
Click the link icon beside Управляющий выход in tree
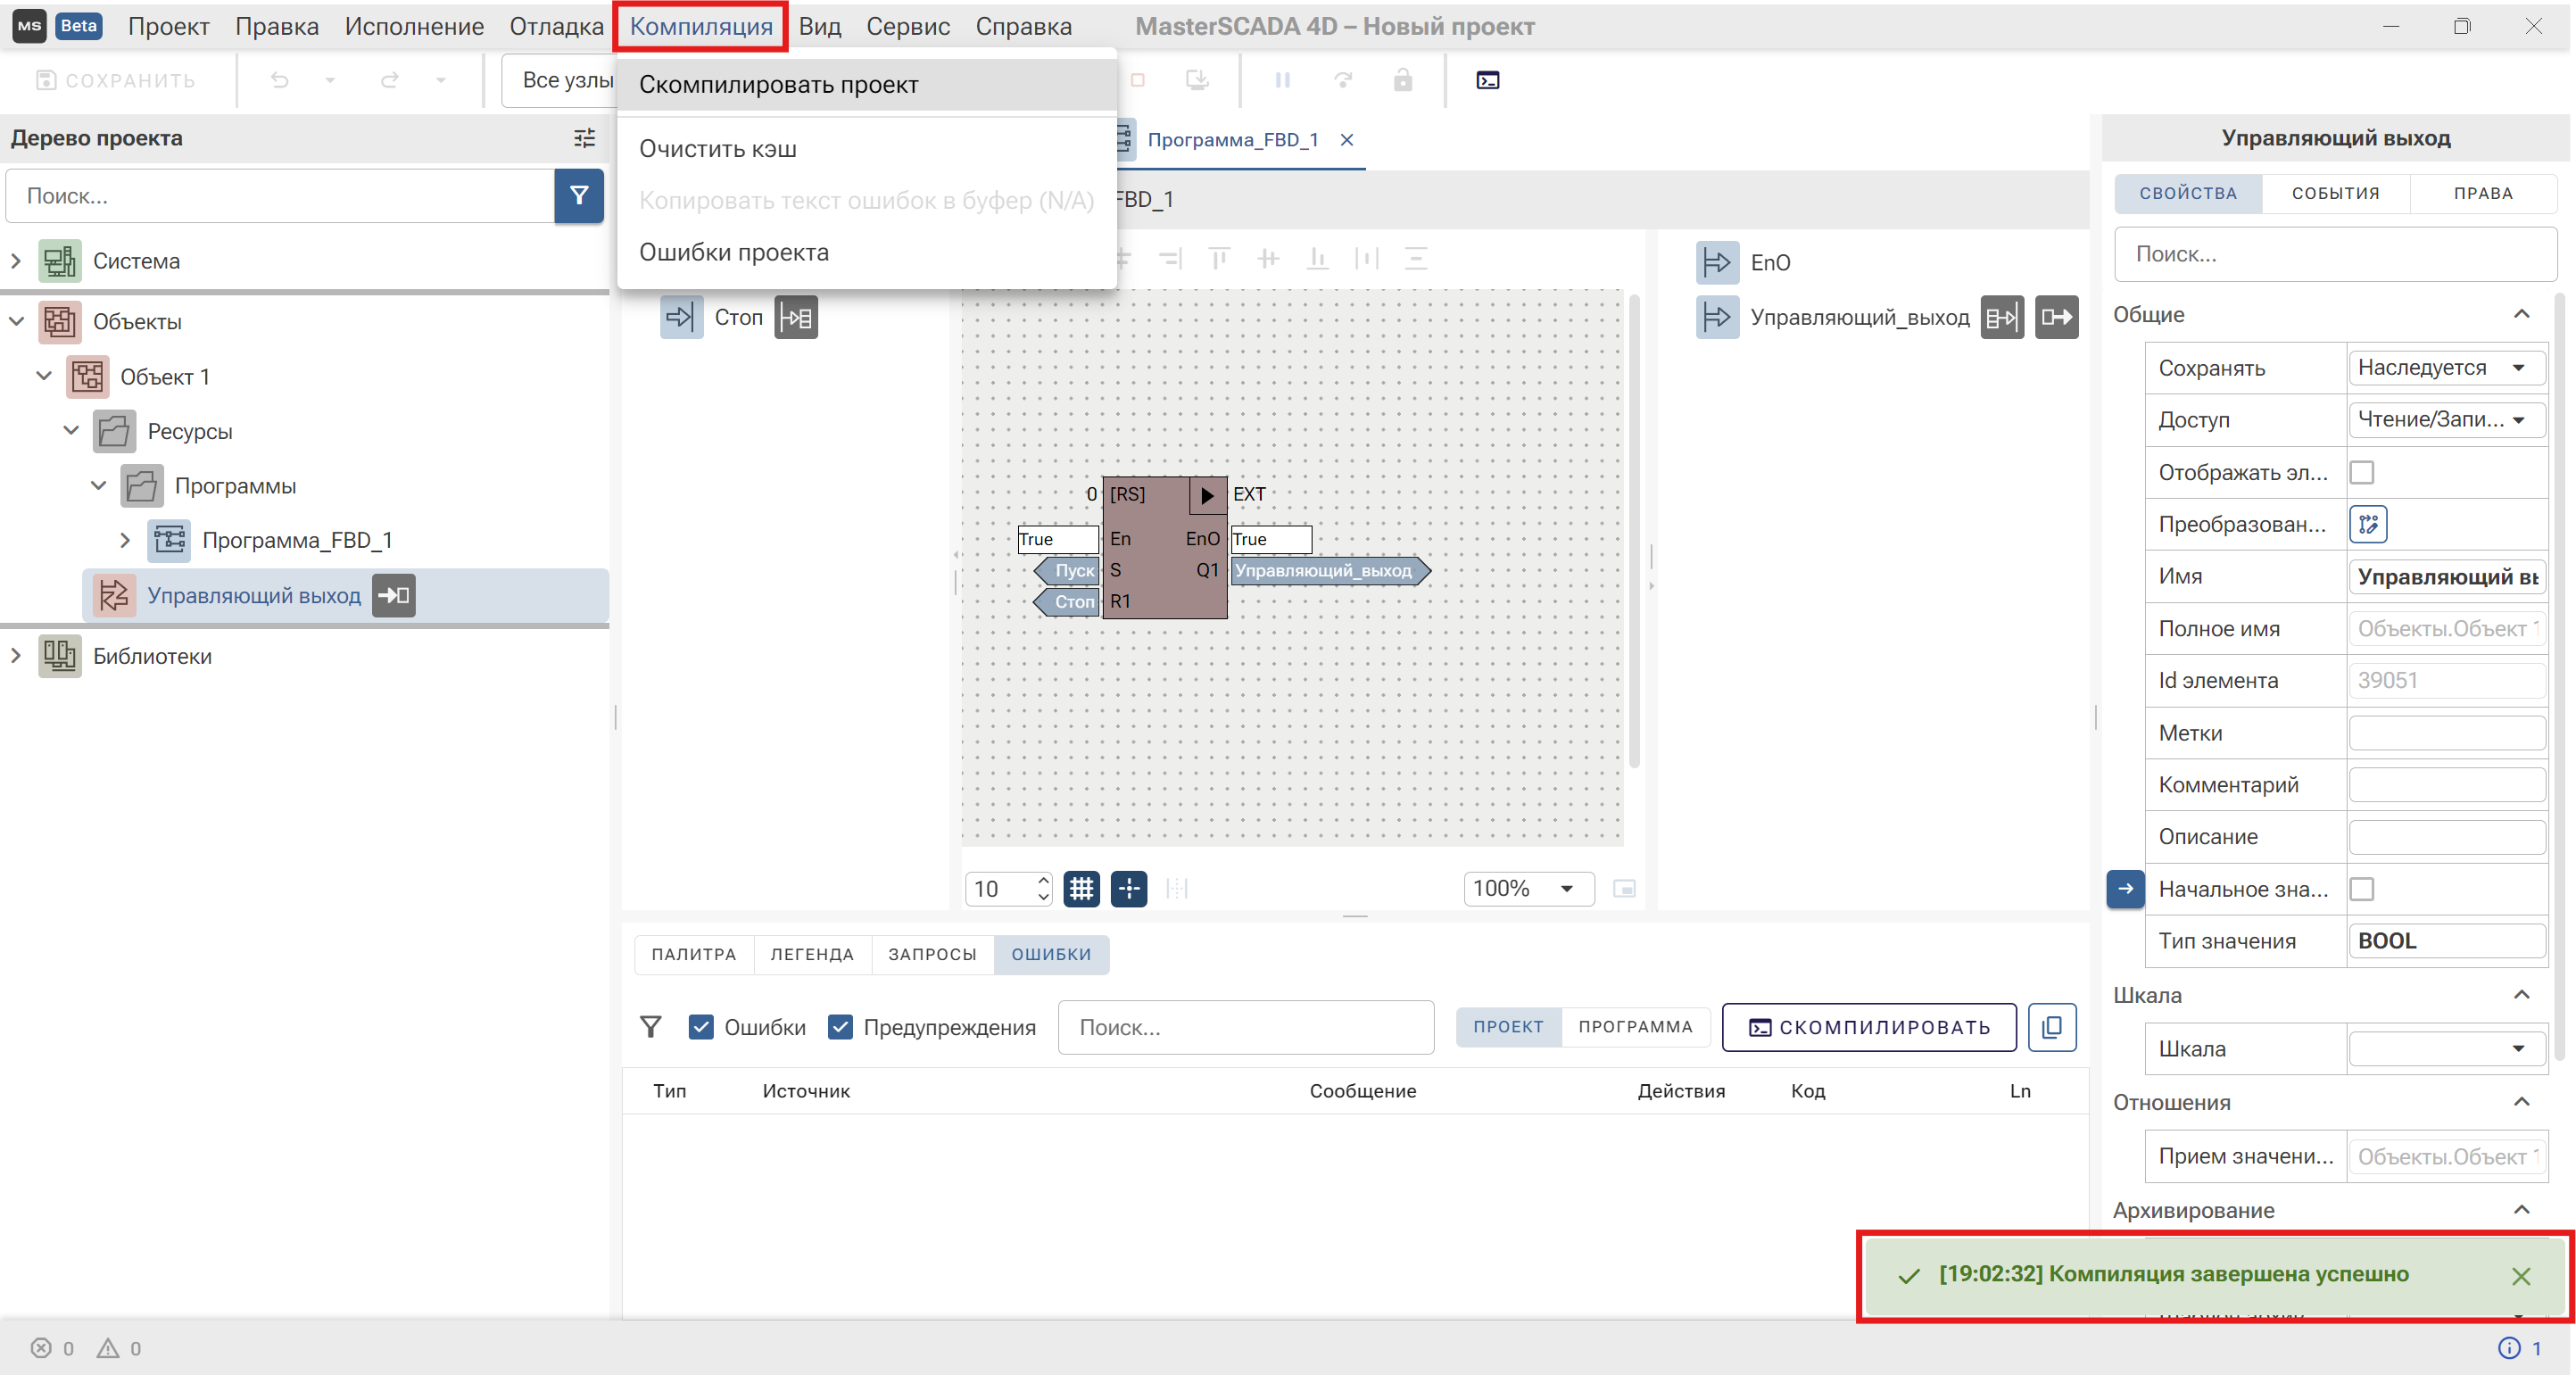[x=394, y=595]
